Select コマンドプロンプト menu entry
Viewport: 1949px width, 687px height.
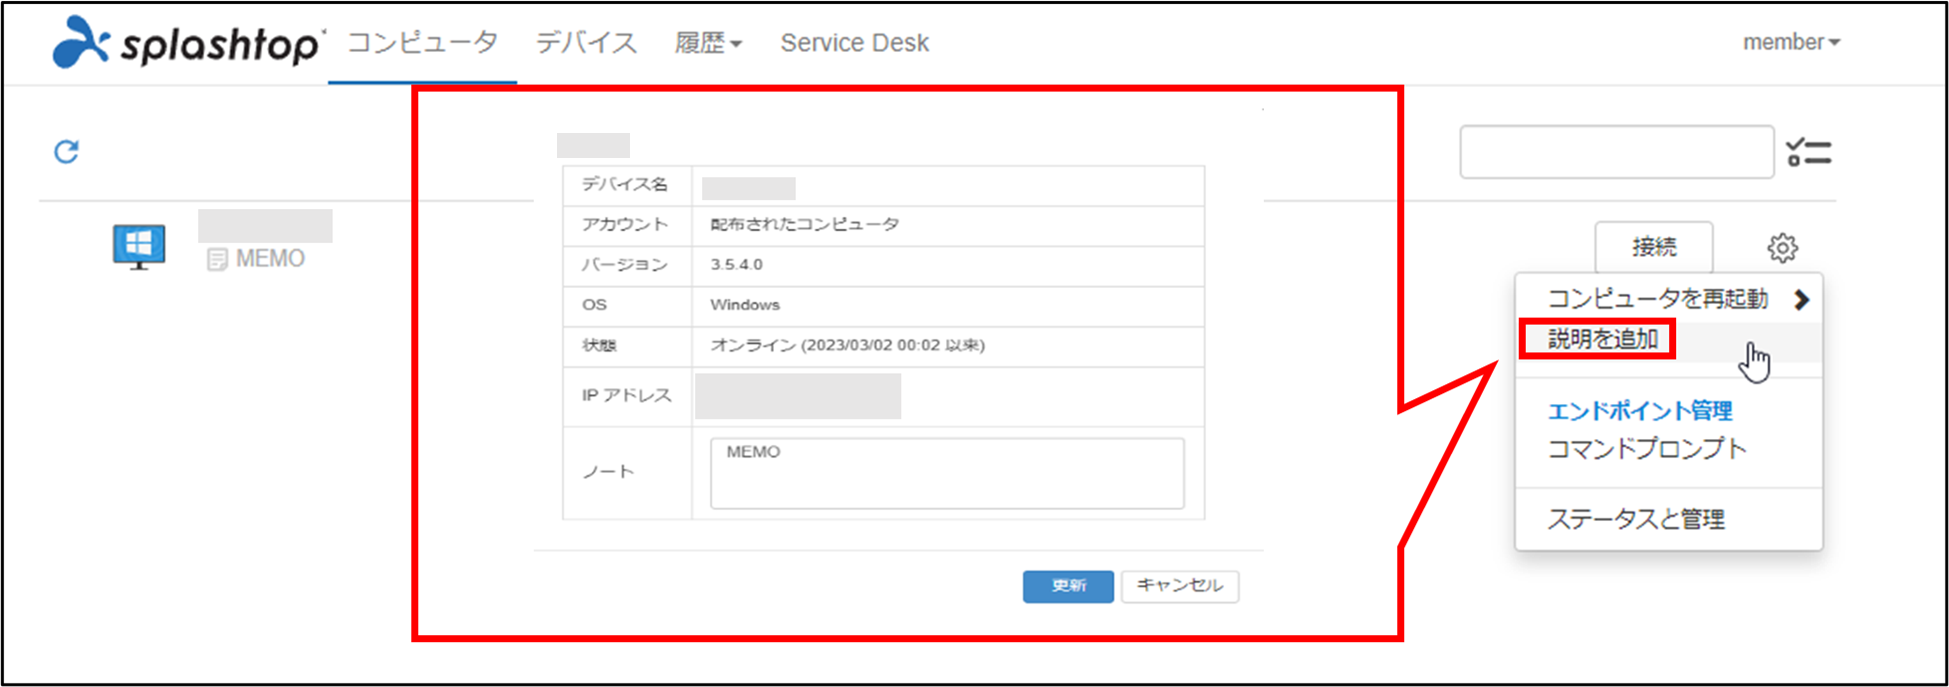pyautogui.click(x=1647, y=449)
